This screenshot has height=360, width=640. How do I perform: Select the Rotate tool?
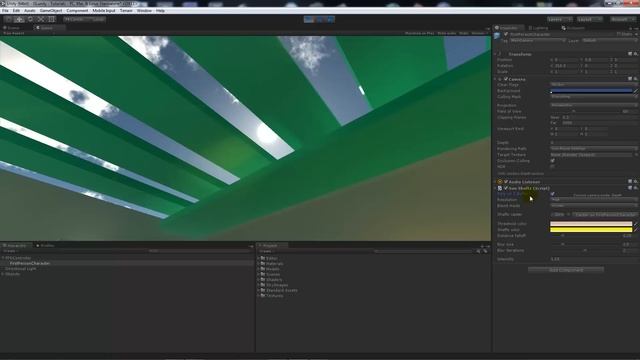[30, 19]
